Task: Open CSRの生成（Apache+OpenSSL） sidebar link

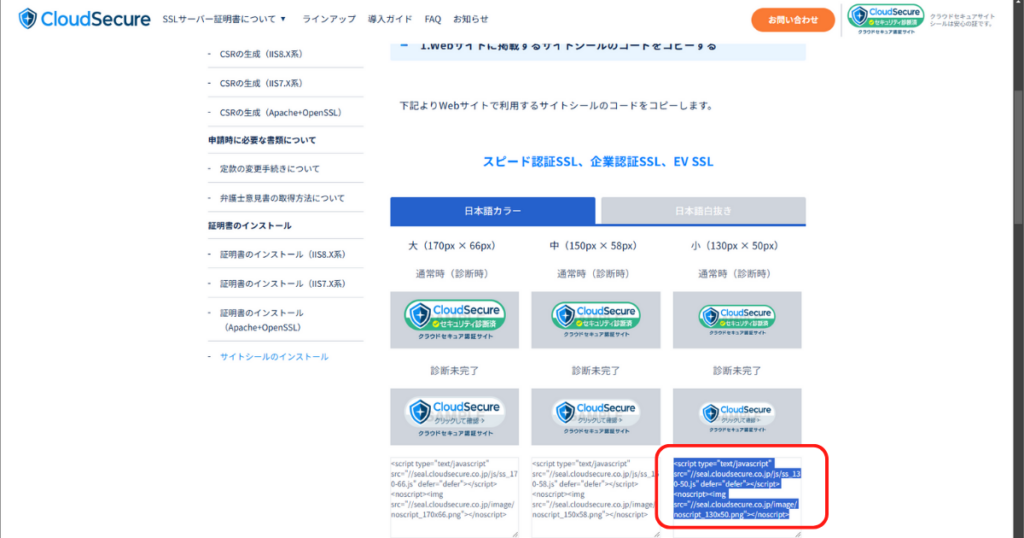Action: pyautogui.click(x=281, y=113)
